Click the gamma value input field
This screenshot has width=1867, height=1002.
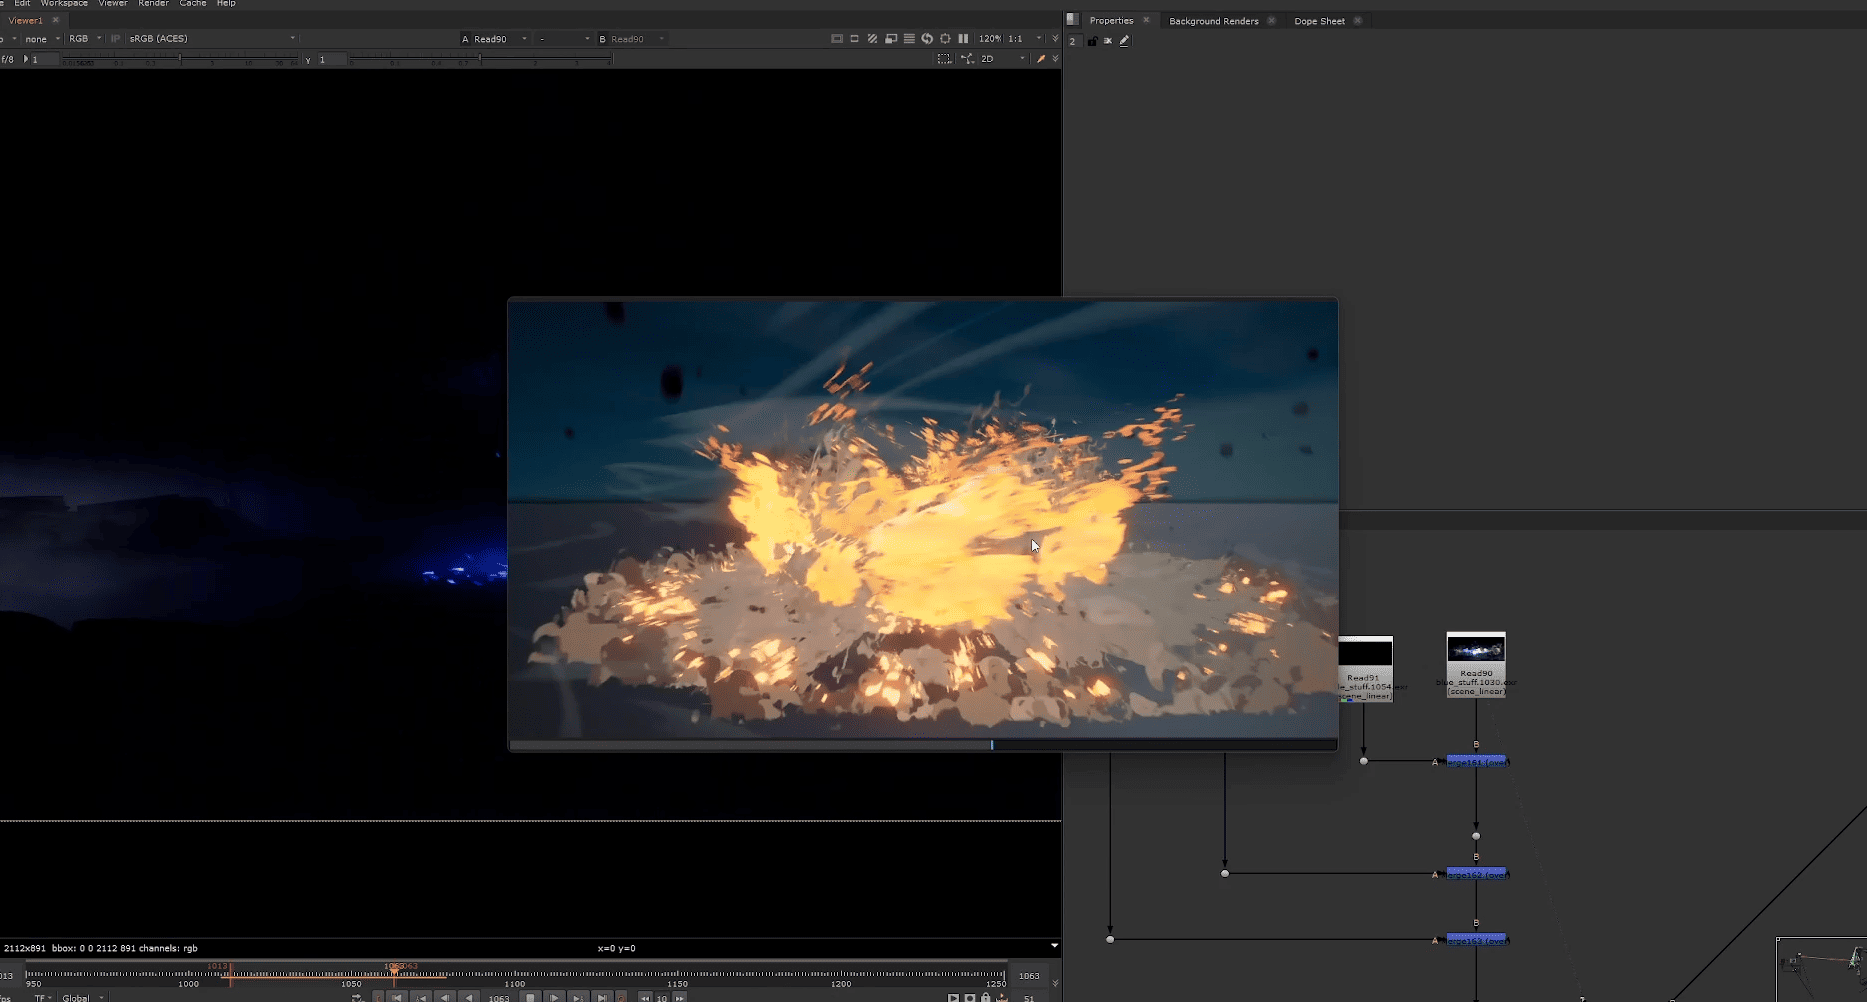331,60
